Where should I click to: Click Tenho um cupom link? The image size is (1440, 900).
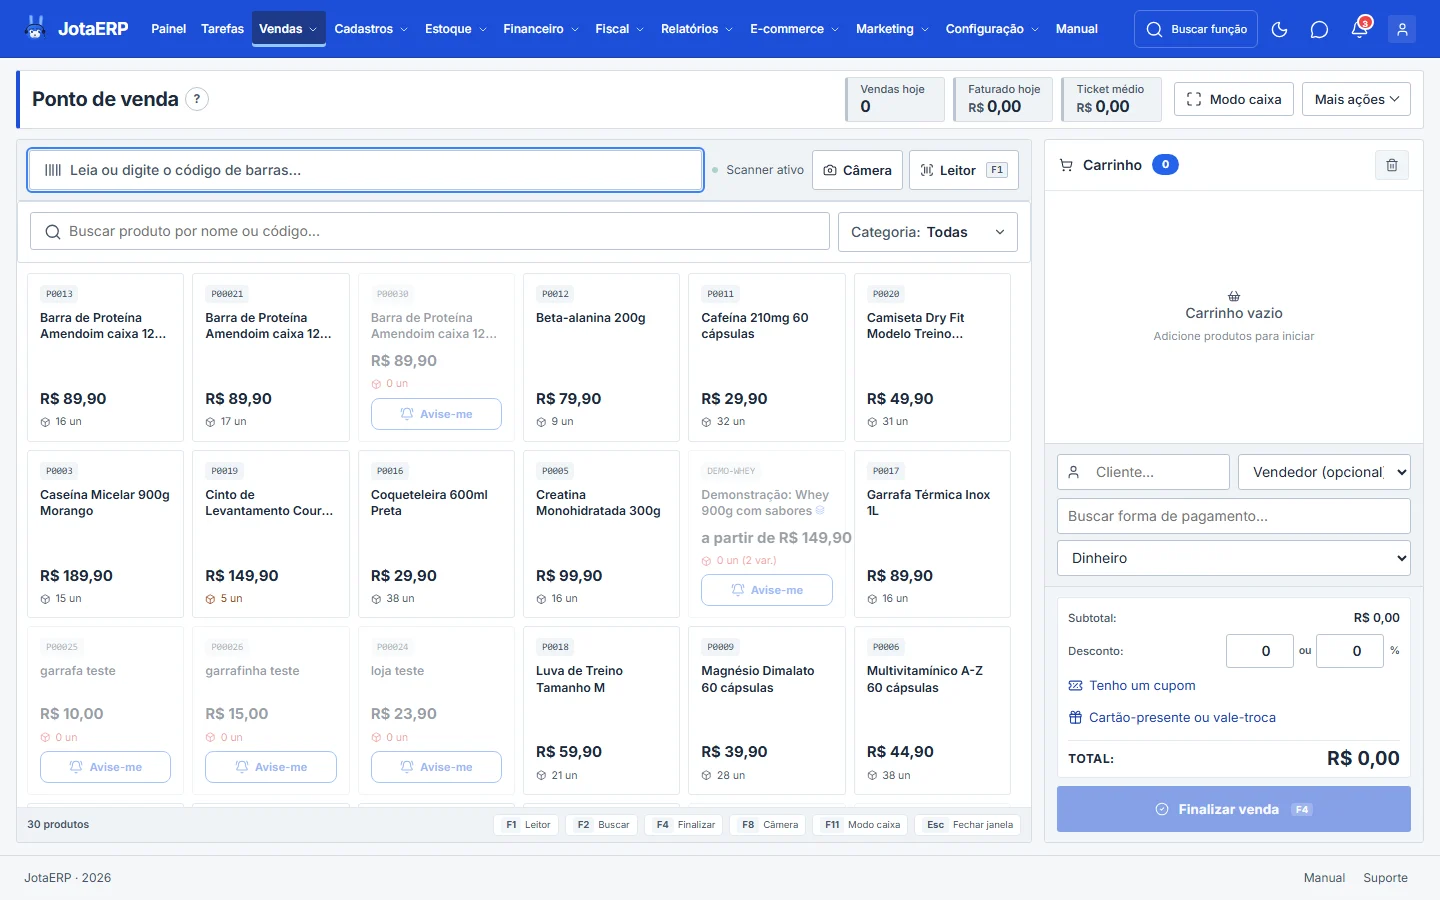pos(1132,686)
